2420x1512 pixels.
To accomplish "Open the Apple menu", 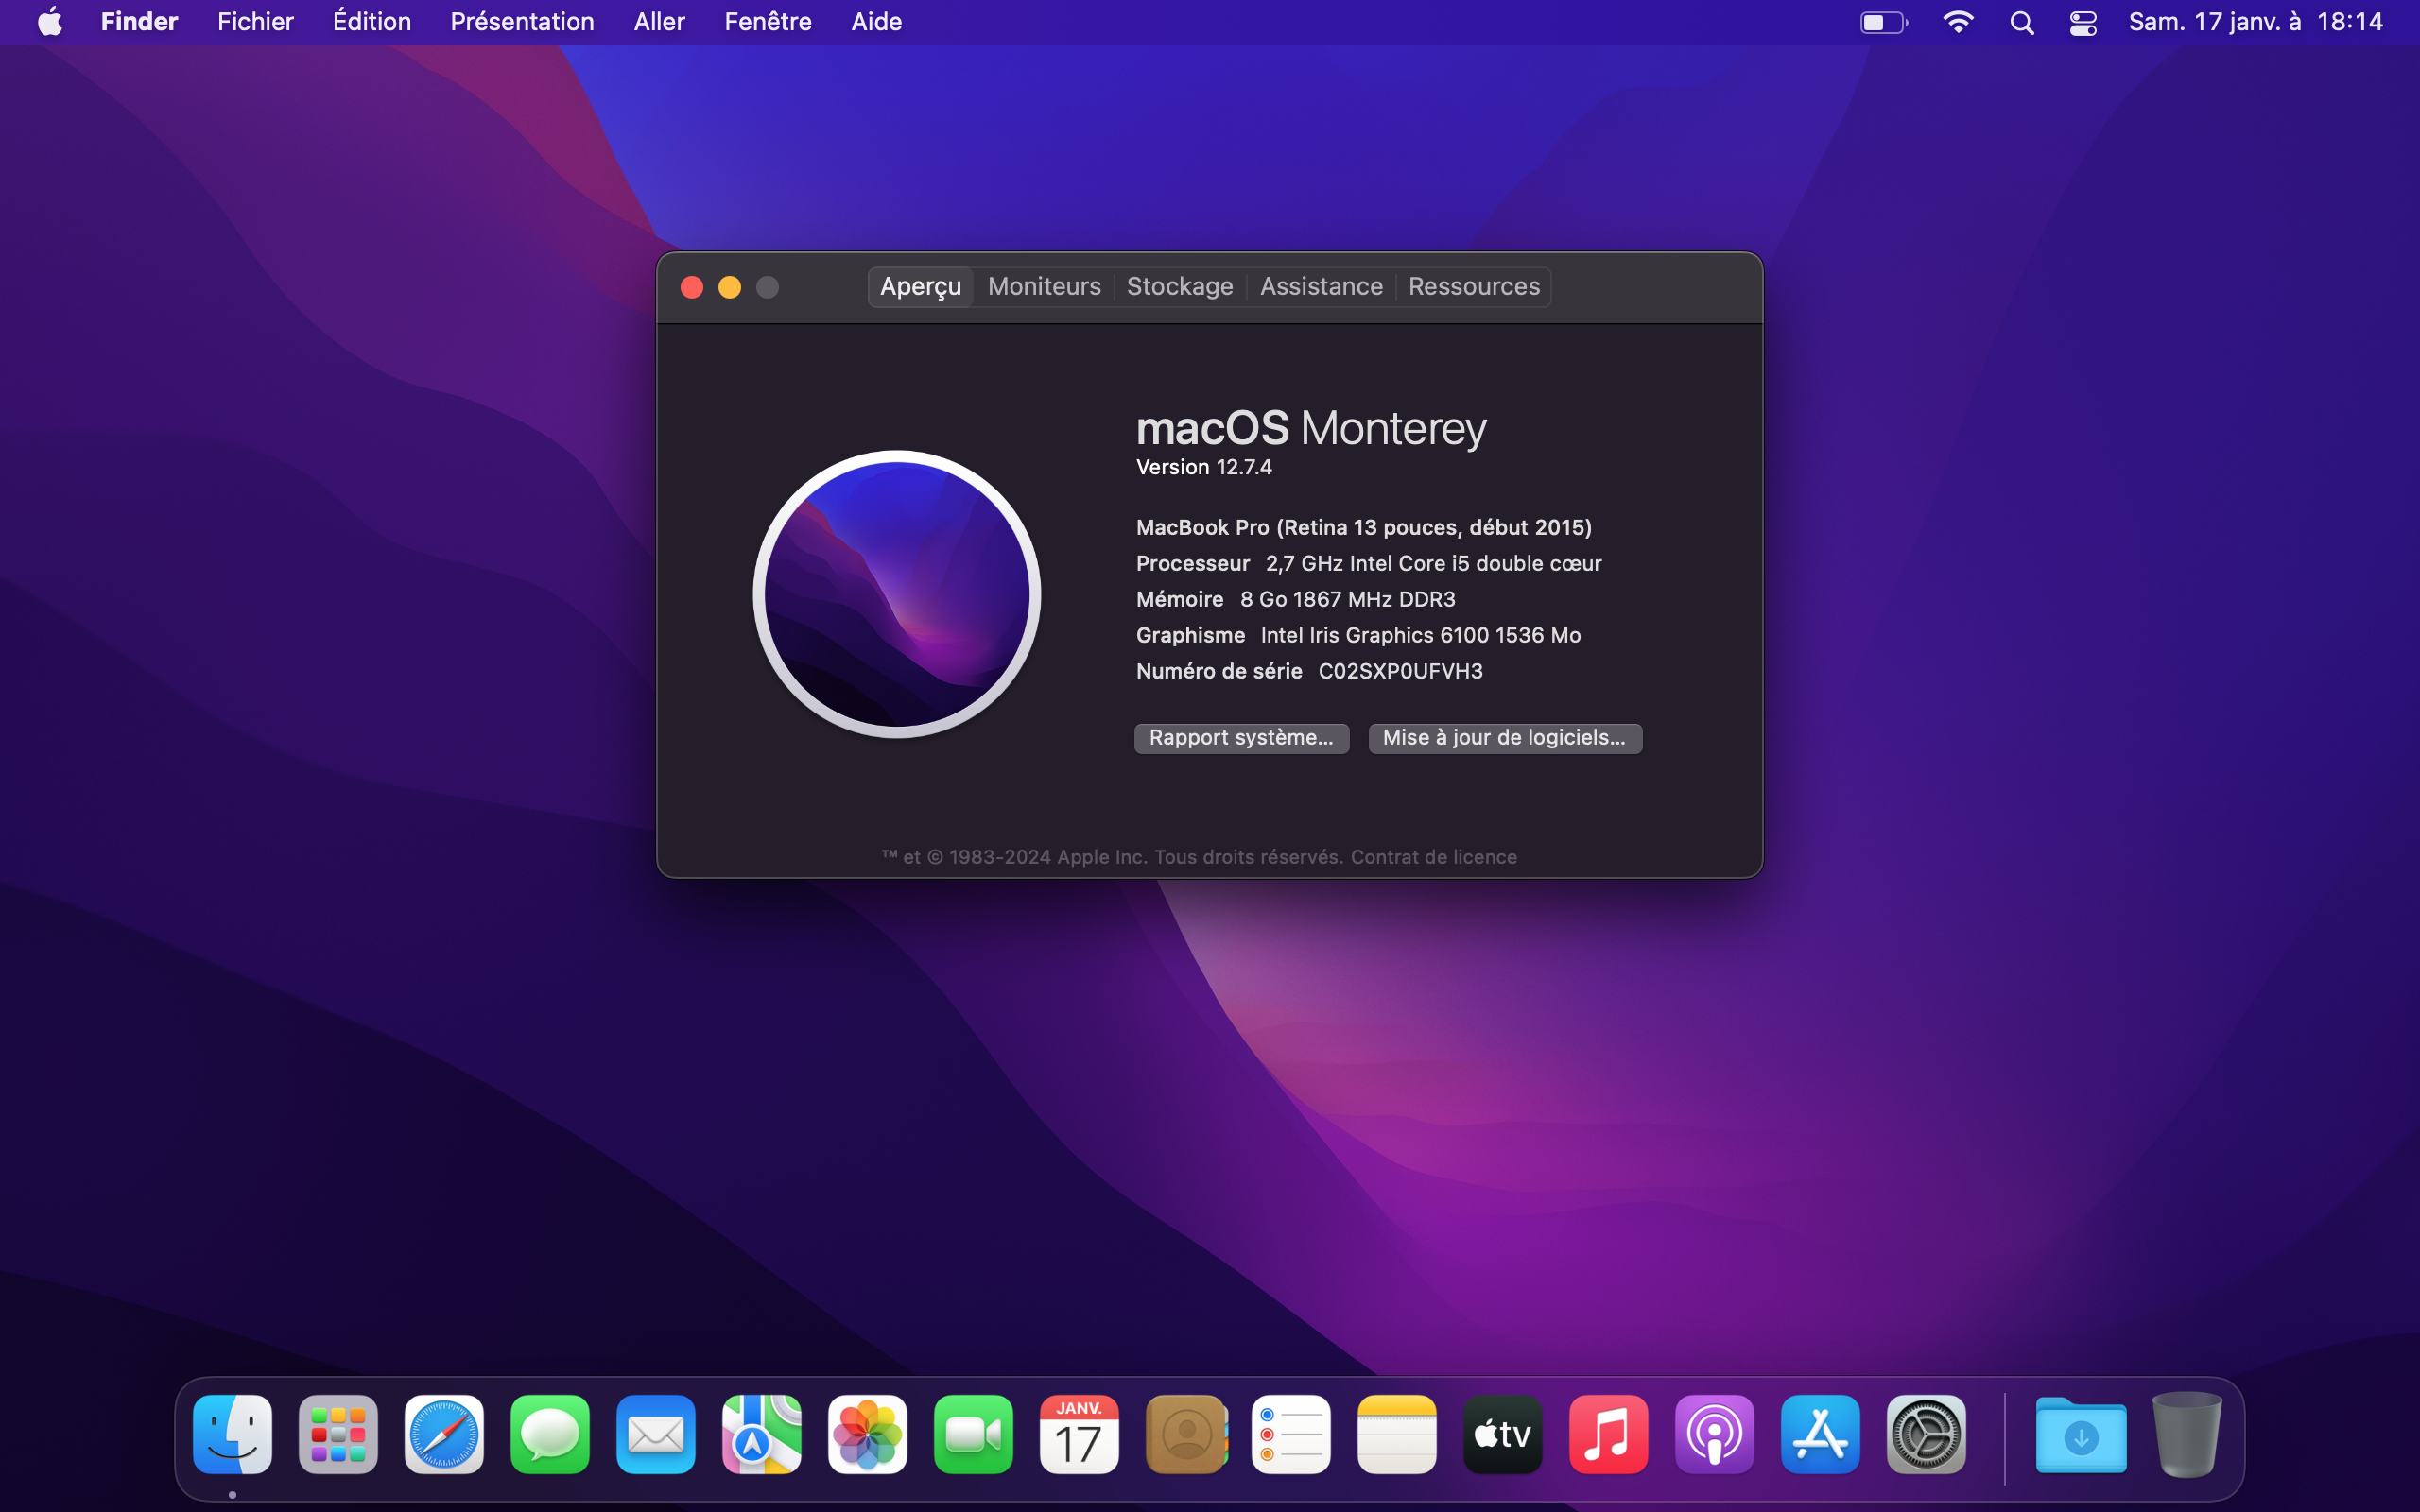I will [x=50, y=22].
